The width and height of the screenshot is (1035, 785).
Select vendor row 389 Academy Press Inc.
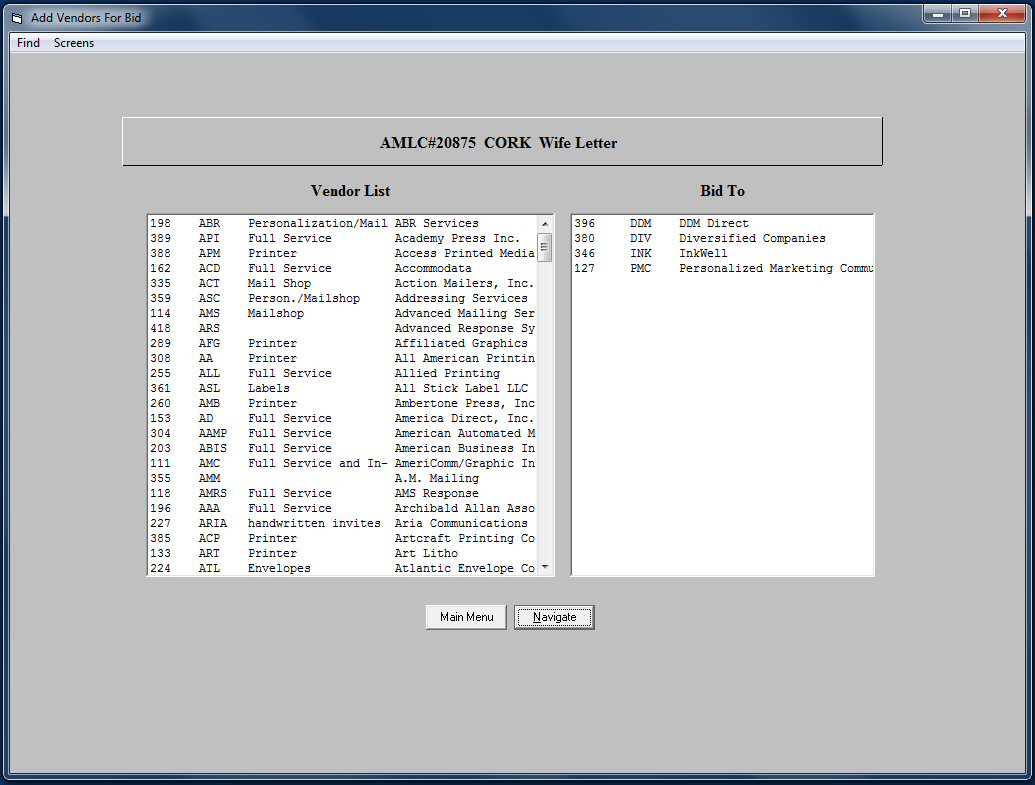click(x=343, y=238)
